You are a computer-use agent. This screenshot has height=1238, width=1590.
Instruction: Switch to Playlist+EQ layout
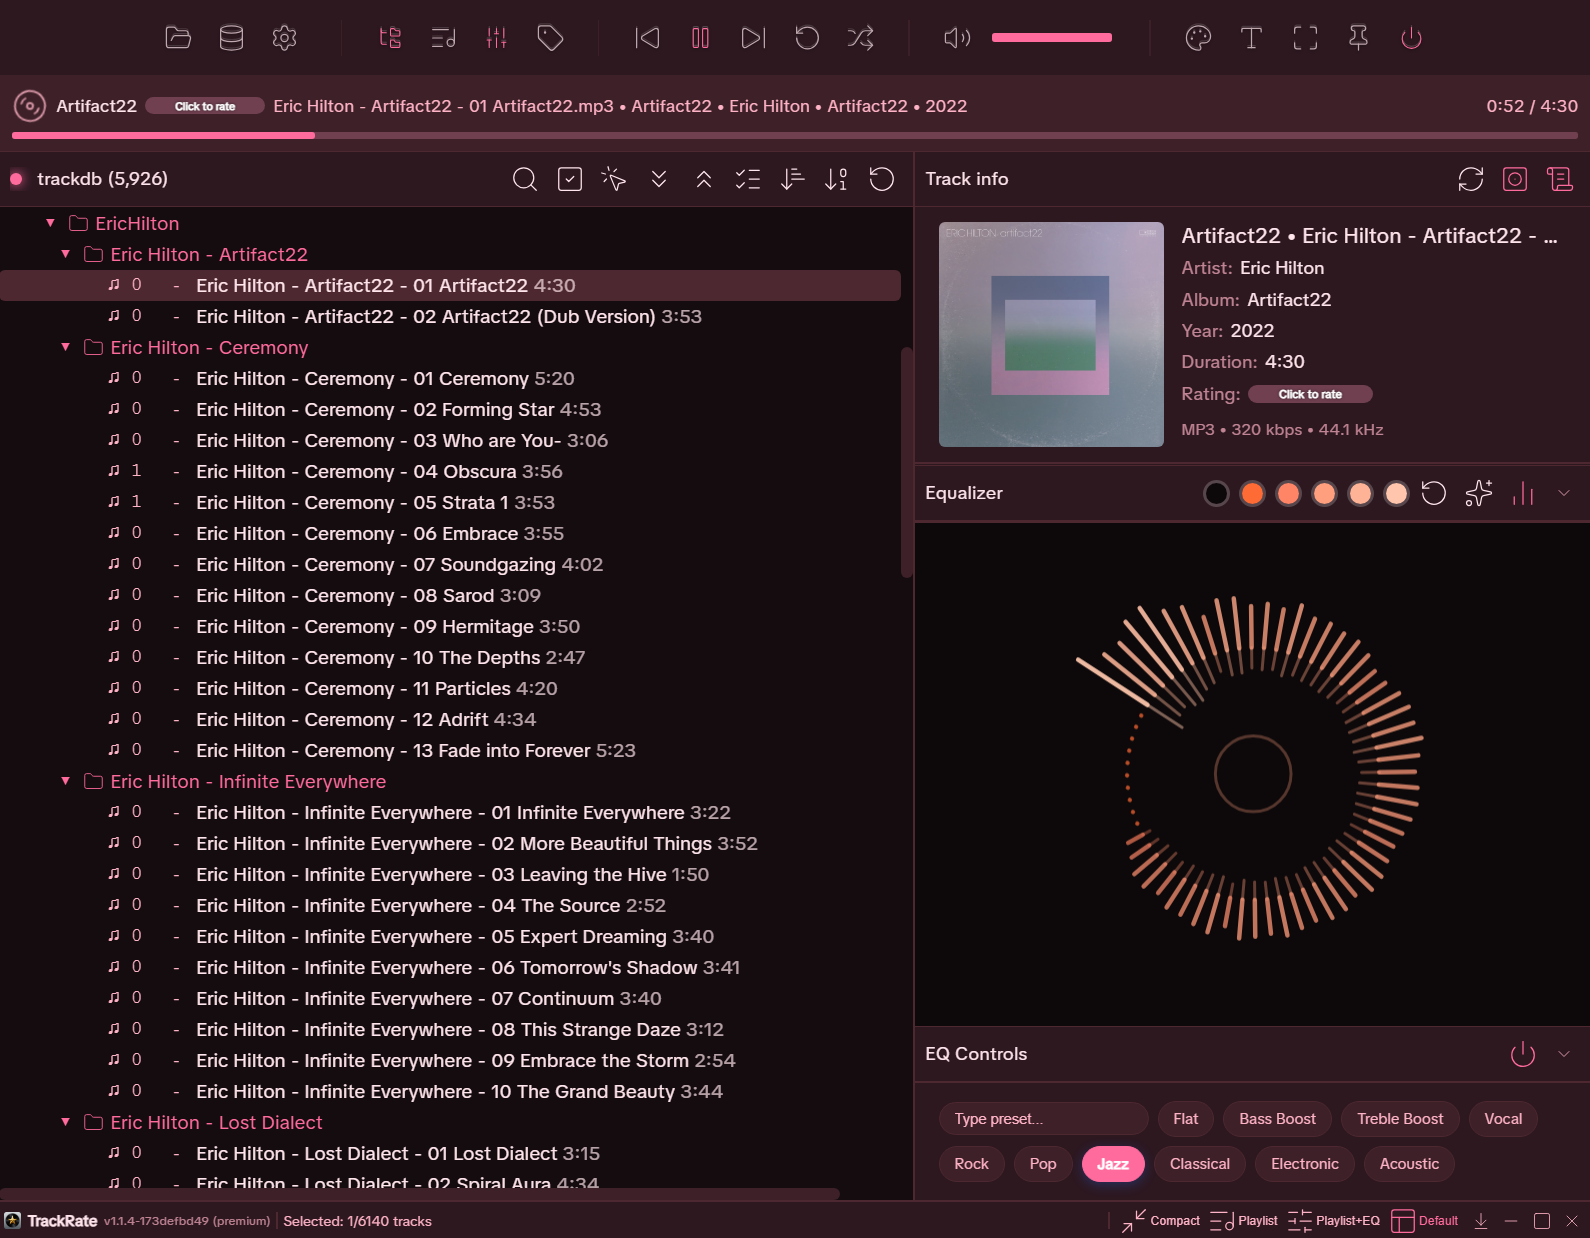tap(1334, 1221)
